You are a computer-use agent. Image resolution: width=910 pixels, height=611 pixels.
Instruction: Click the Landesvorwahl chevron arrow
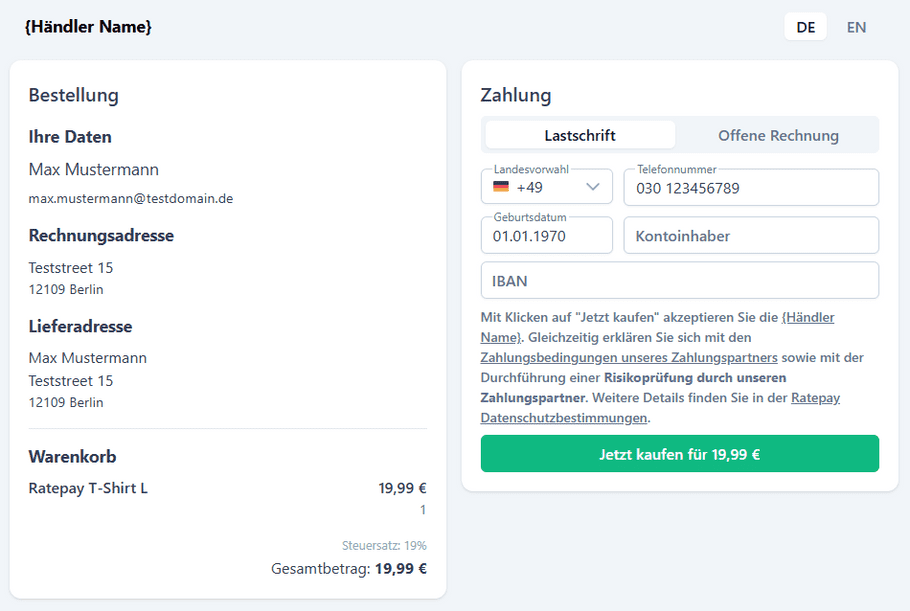593,187
